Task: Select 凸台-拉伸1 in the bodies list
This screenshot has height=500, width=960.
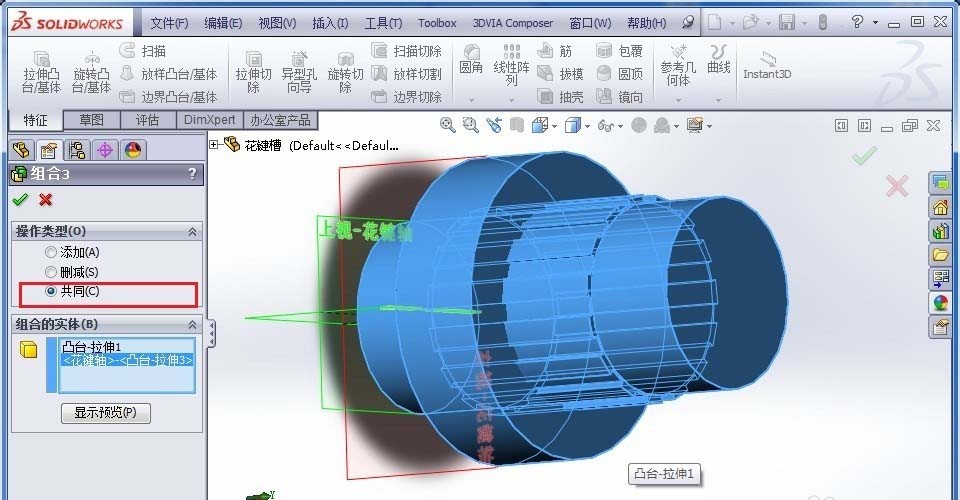Action: click(x=126, y=347)
